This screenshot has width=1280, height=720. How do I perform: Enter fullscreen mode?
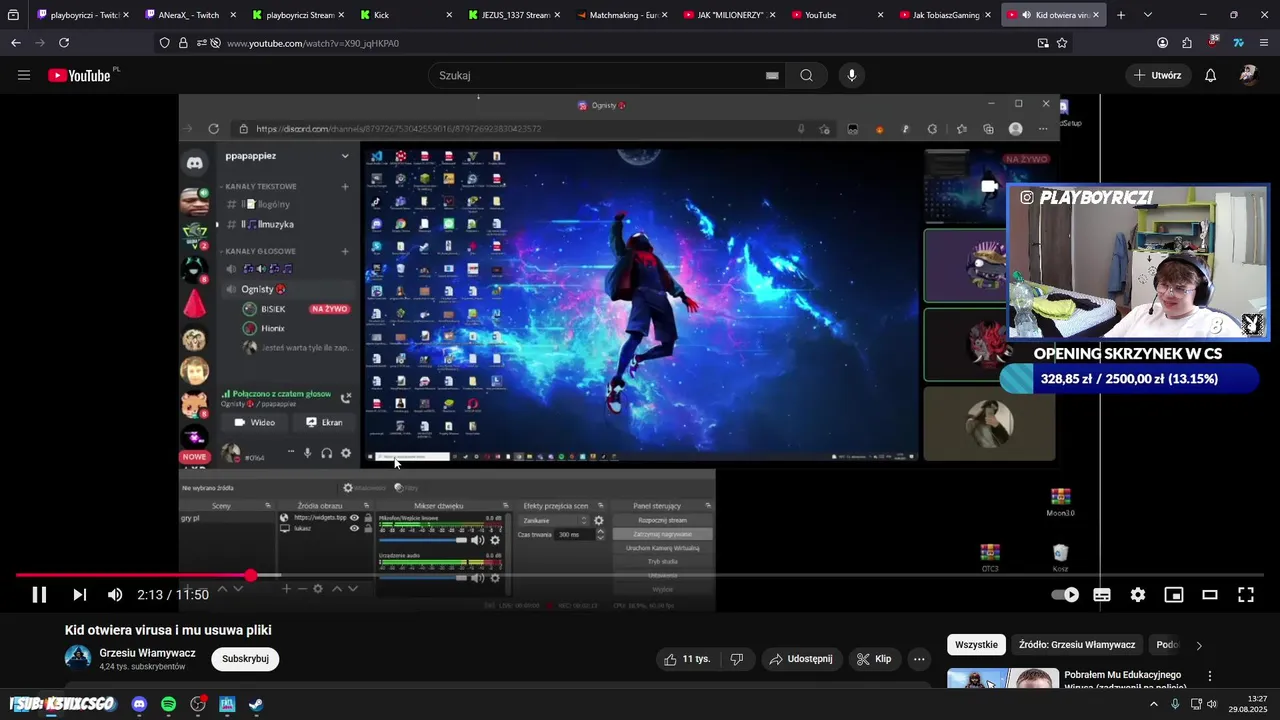(1246, 595)
